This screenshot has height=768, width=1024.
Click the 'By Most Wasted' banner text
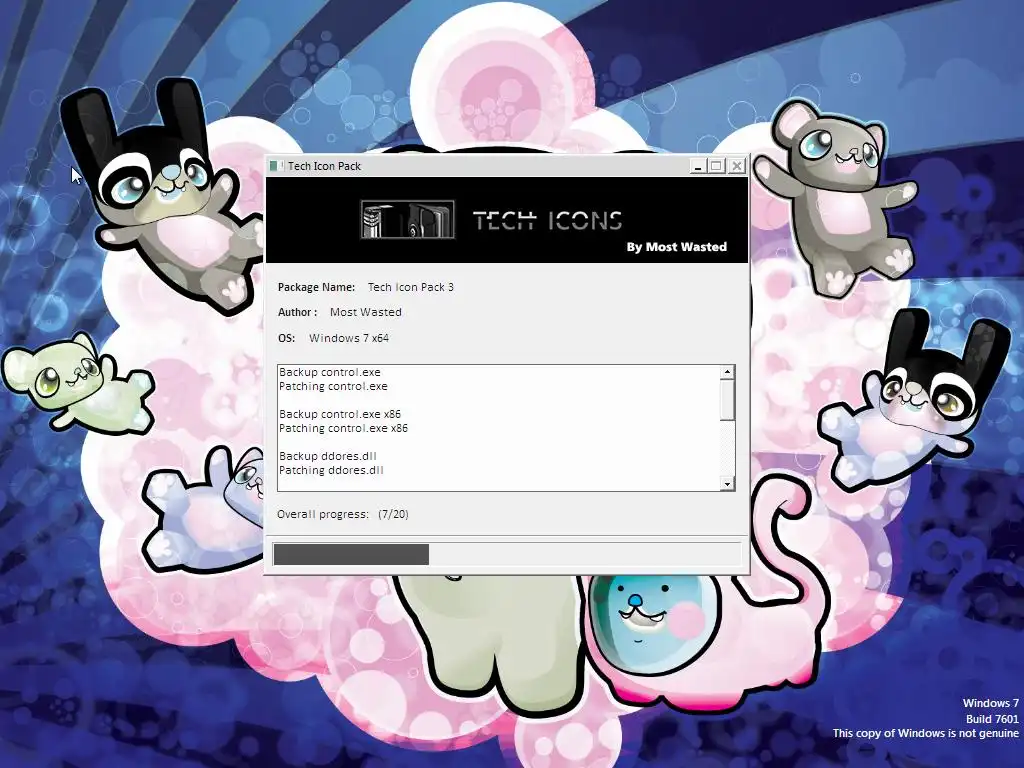pos(677,247)
